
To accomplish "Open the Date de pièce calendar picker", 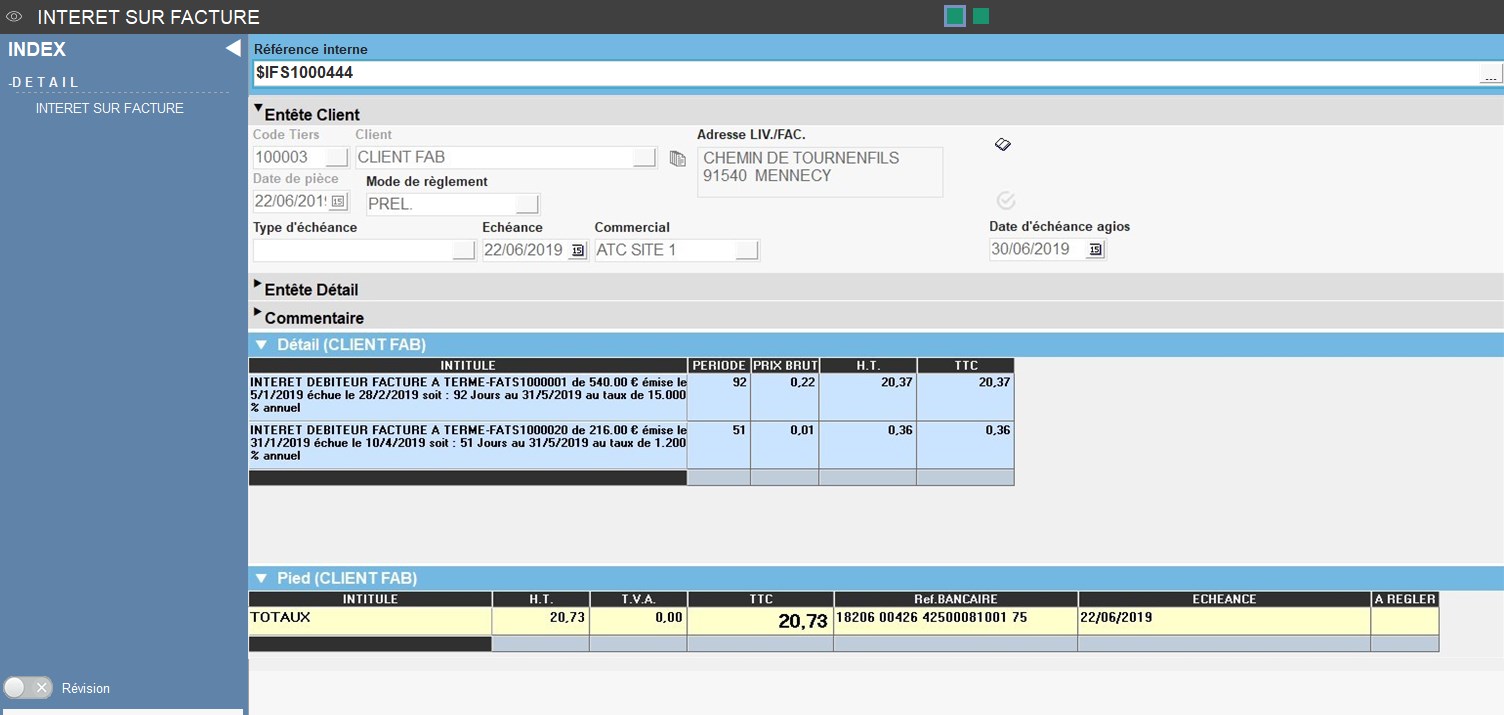I will point(338,202).
